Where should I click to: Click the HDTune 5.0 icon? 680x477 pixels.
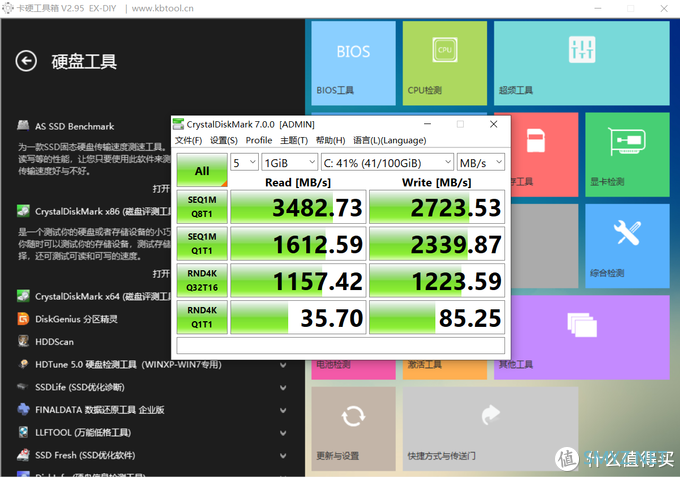point(23,364)
